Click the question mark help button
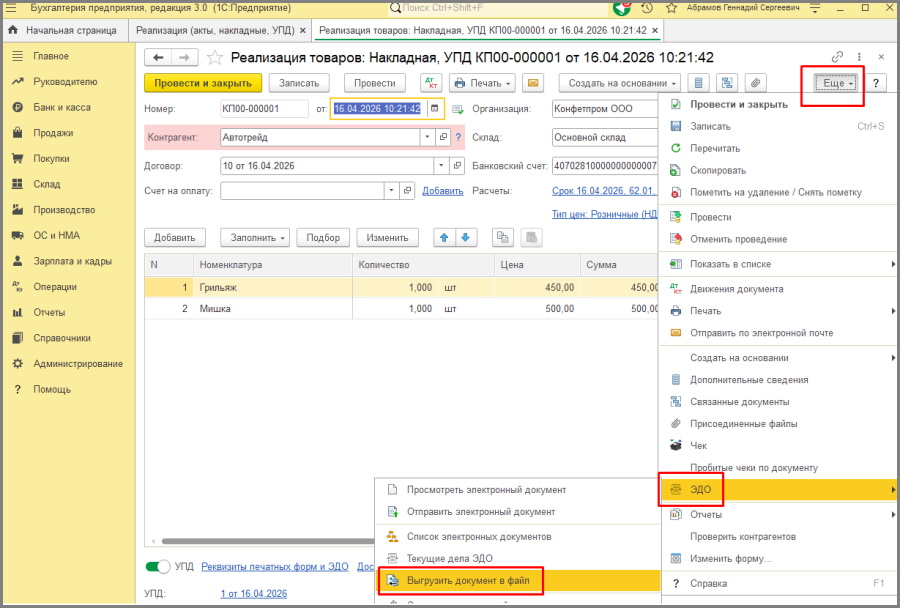This screenshot has width=900, height=608. 877,83
